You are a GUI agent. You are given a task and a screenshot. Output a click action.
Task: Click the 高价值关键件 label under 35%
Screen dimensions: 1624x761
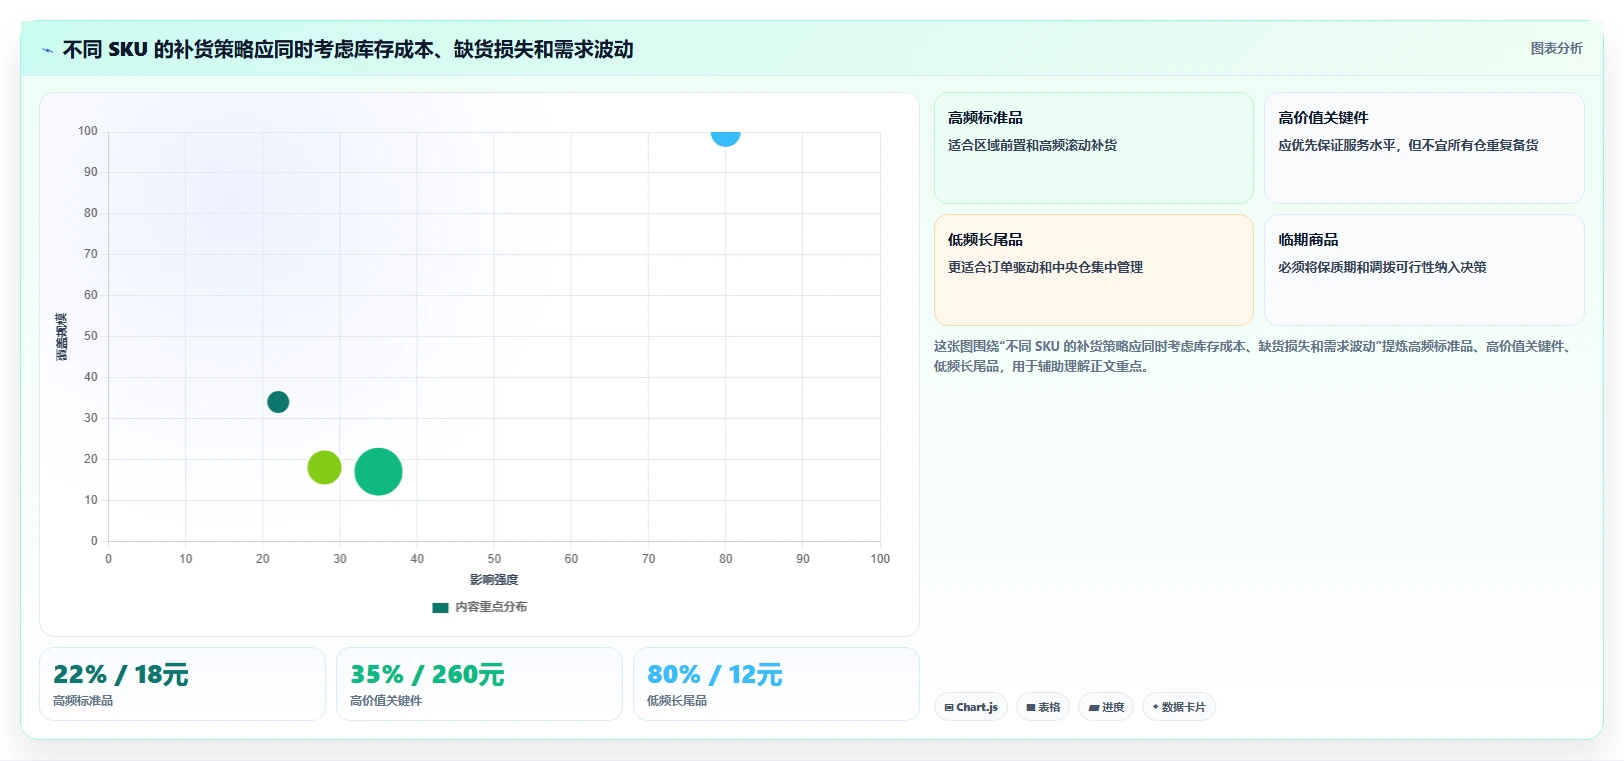(386, 701)
